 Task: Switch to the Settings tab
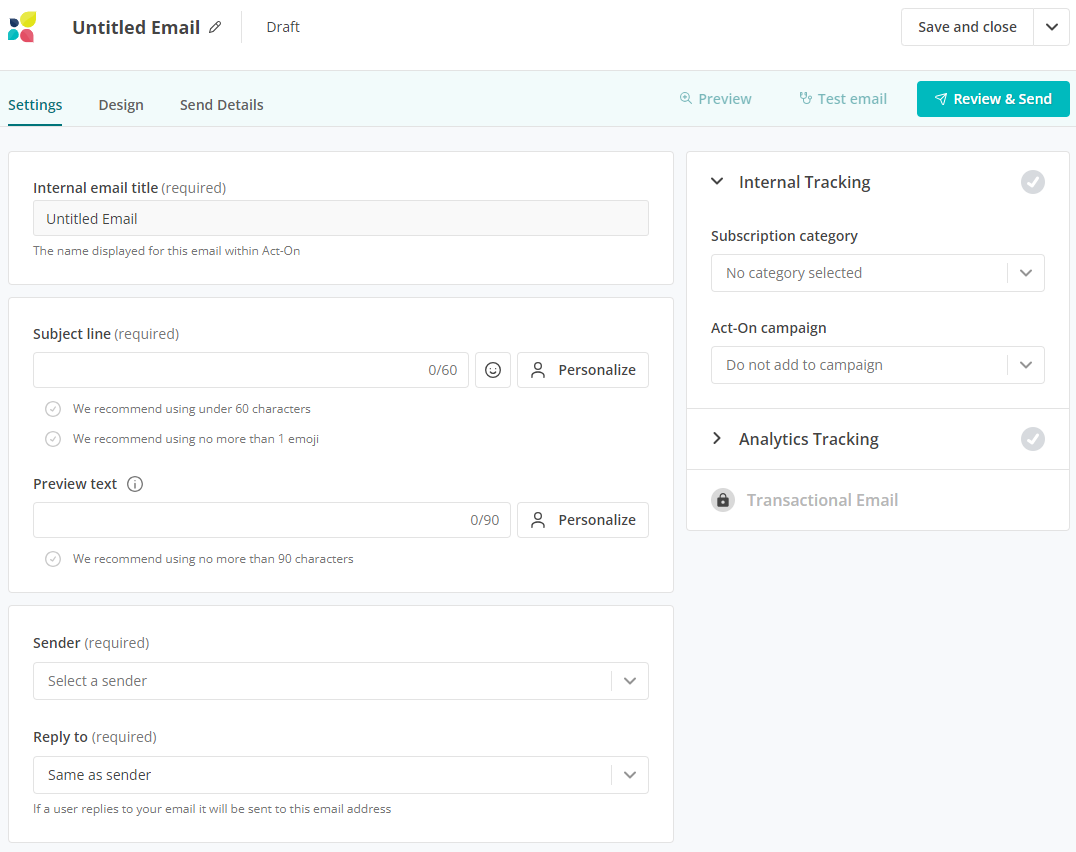(35, 105)
